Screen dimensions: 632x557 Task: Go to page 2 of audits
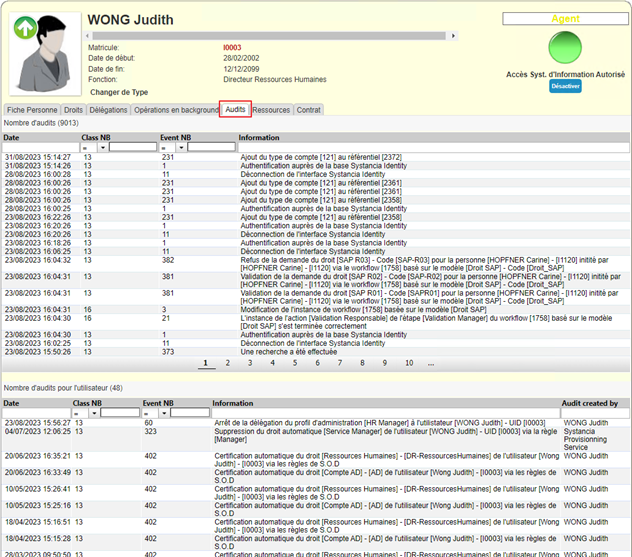point(228,363)
